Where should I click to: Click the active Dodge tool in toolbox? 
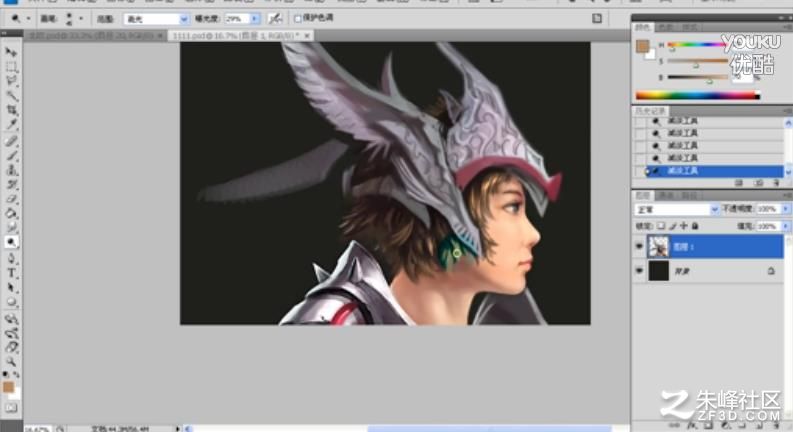[x=11, y=242]
